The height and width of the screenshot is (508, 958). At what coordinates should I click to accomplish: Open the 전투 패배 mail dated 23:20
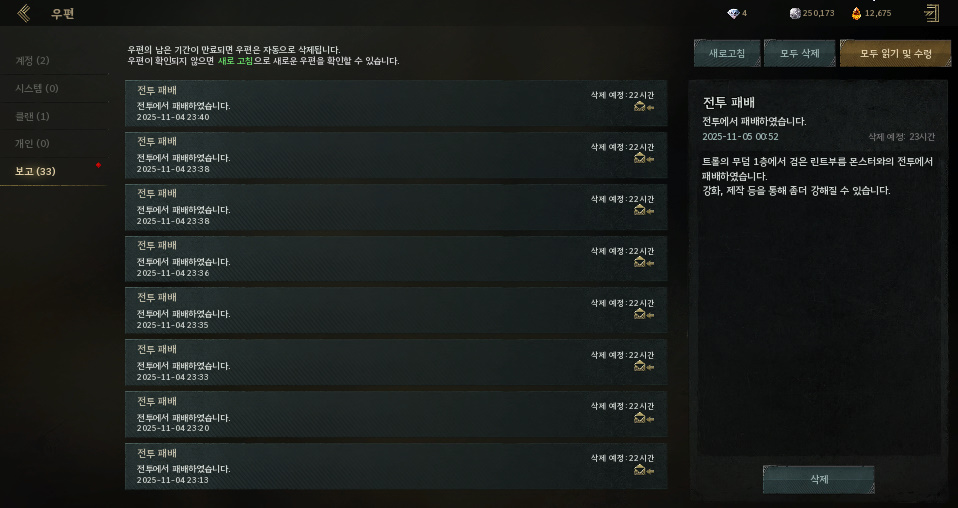396,414
